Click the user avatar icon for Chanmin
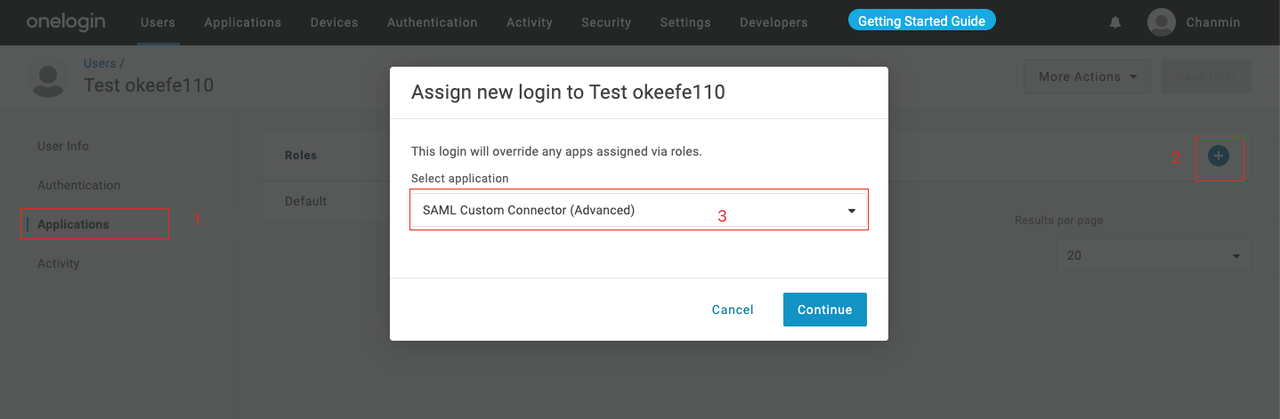 coord(1161,22)
